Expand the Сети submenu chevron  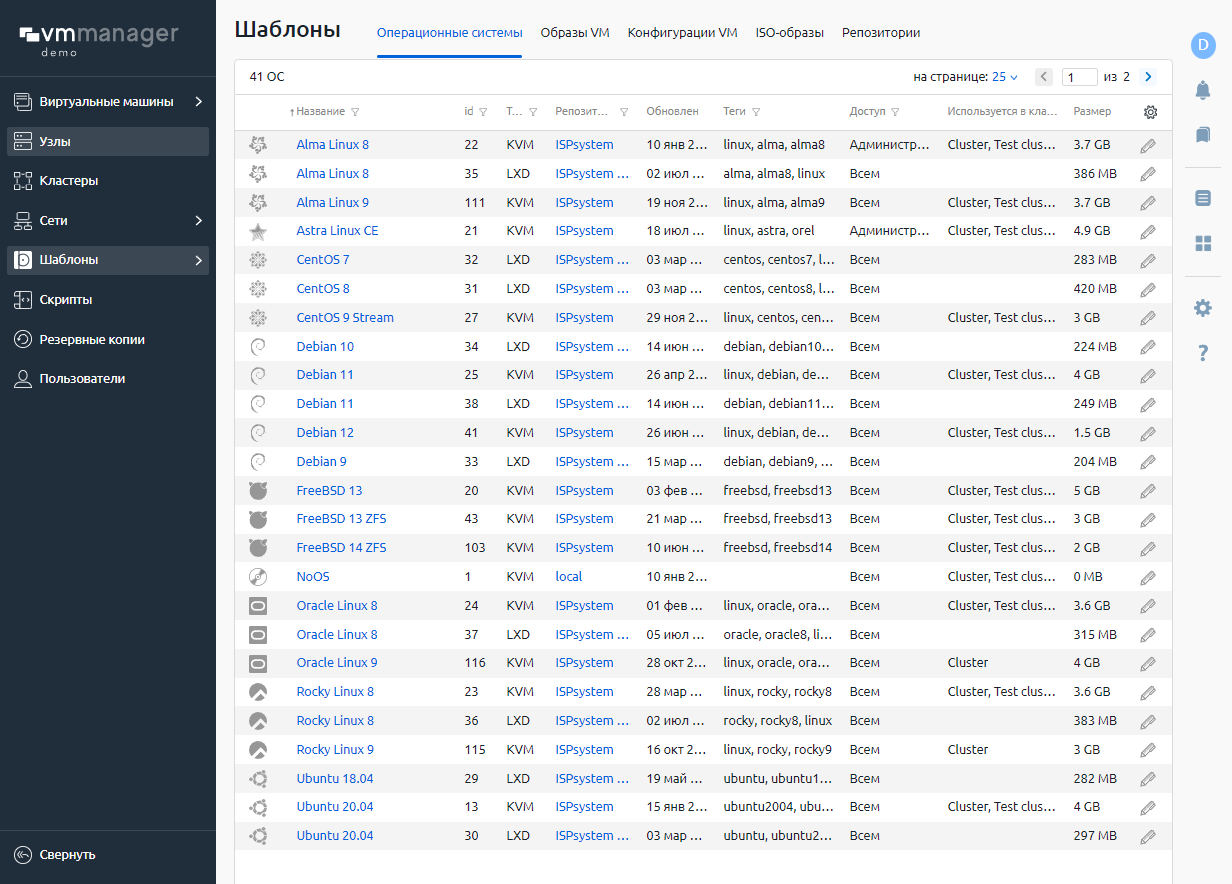pyautogui.click(x=198, y=220)
